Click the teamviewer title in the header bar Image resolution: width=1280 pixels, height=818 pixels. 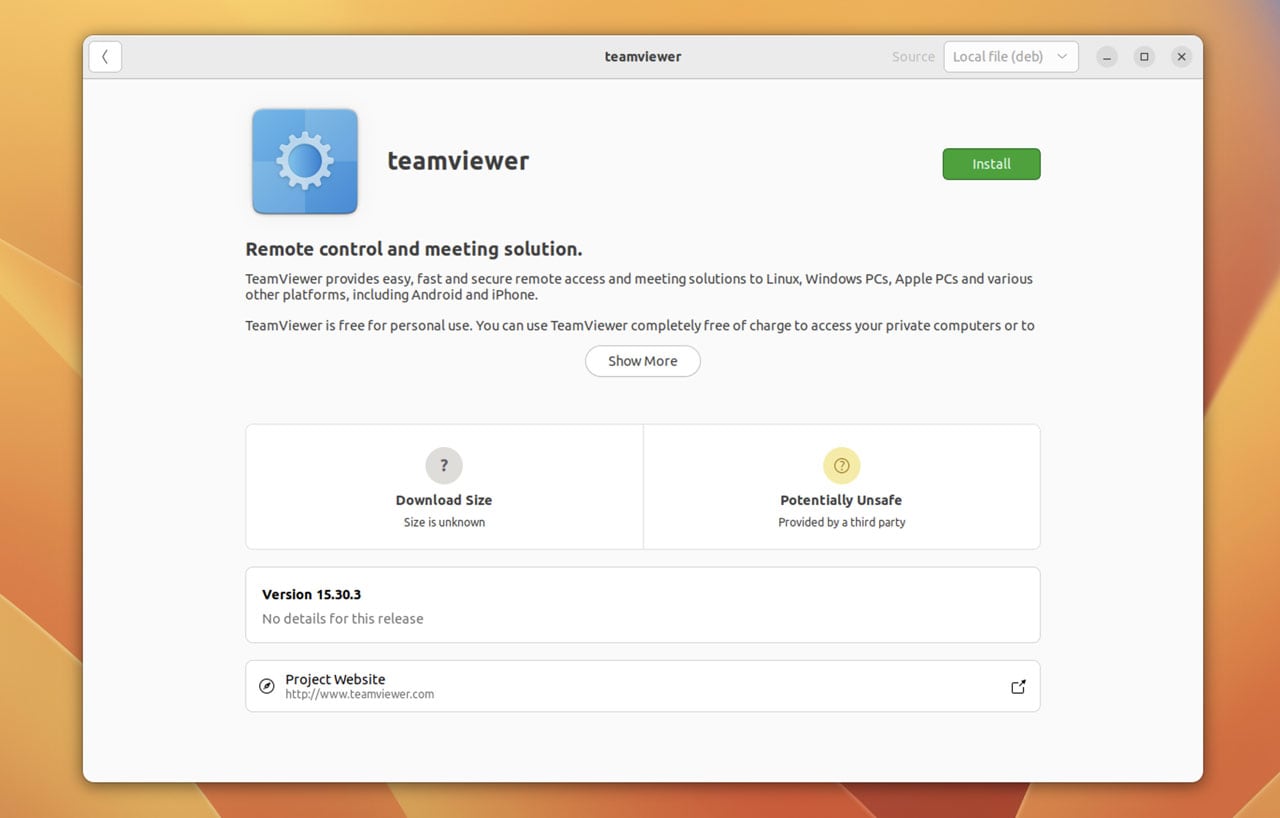coord(642,56)
